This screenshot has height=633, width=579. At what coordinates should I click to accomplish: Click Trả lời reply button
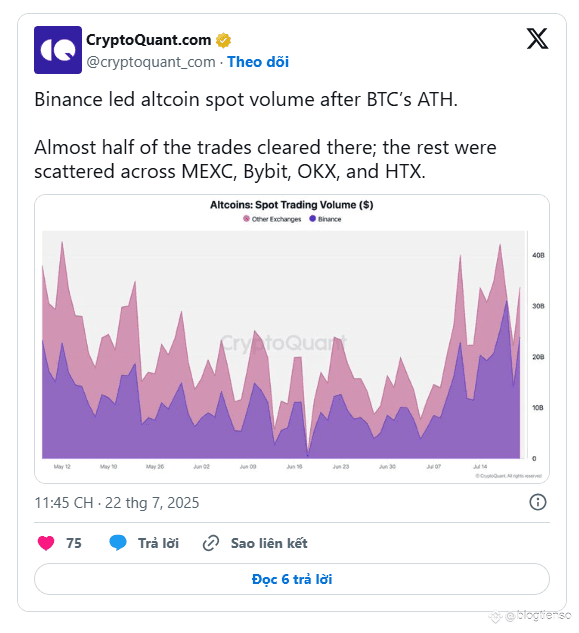[x=158, y=543]
